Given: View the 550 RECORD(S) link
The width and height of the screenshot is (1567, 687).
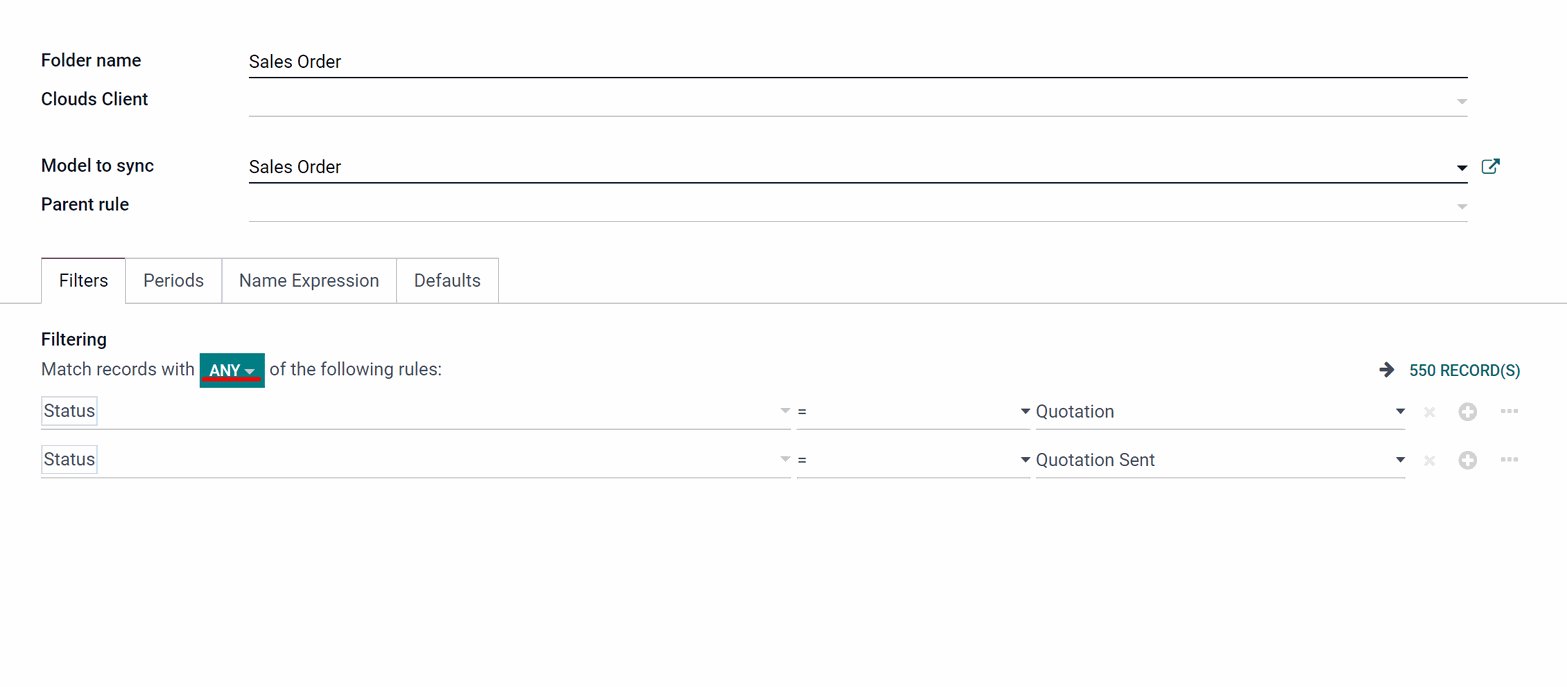Looking at the screenshot, I should tap(1465, 371).
